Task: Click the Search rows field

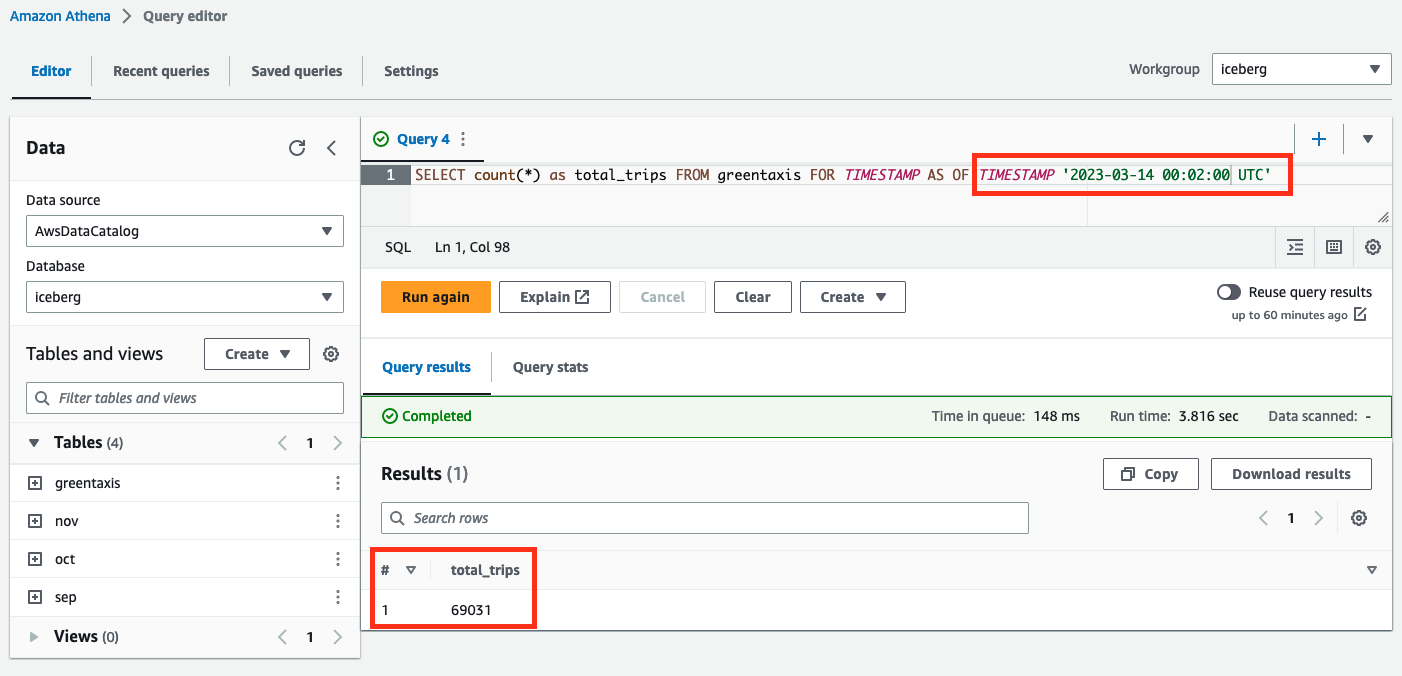Action: [704, 518]
